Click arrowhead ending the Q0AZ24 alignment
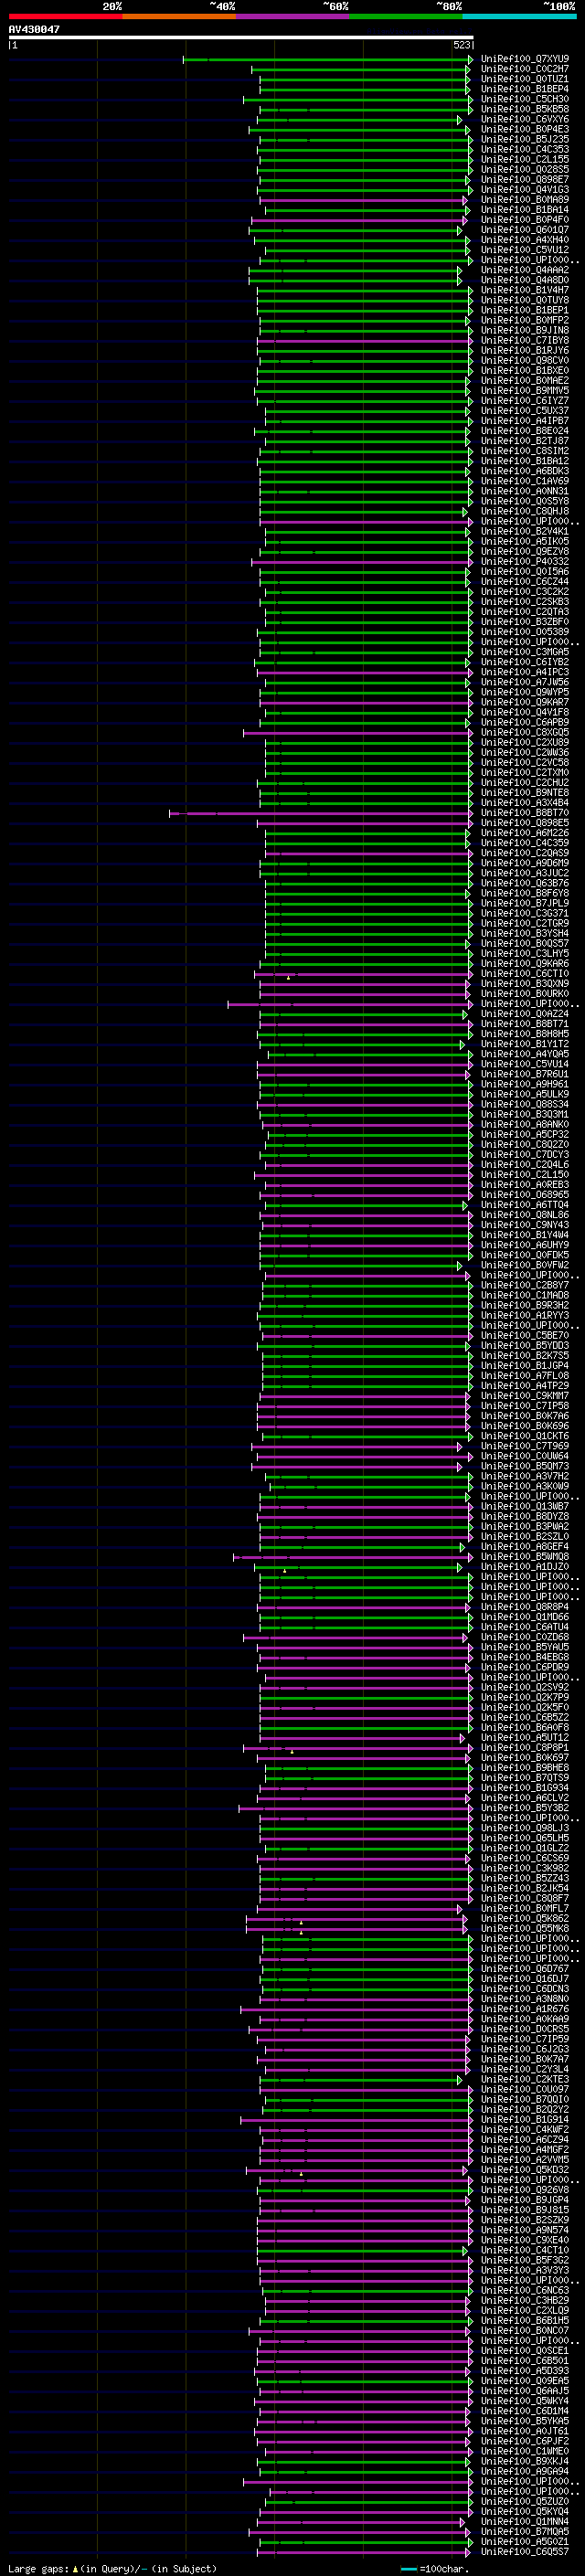The image size is (585, 2576). (x=465, y=1014)
